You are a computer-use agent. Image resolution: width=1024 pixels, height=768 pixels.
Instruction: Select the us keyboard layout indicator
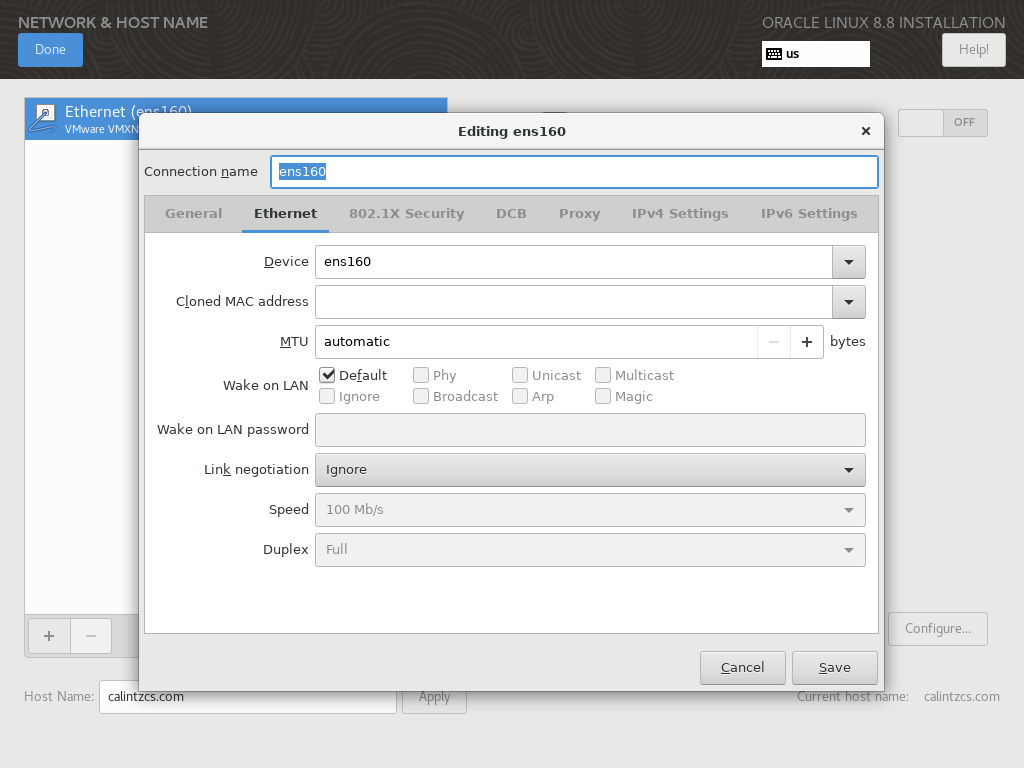coord(816,54)
